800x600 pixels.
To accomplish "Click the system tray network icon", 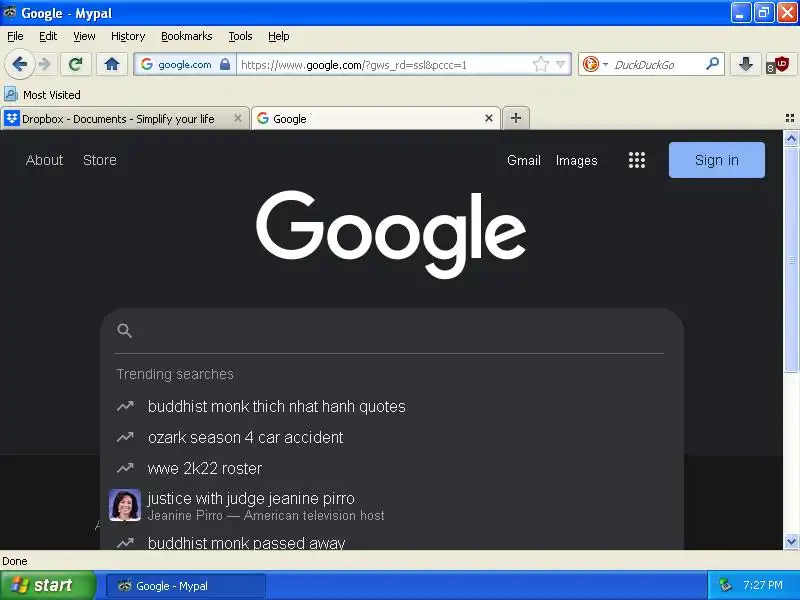I will (725, 585).
